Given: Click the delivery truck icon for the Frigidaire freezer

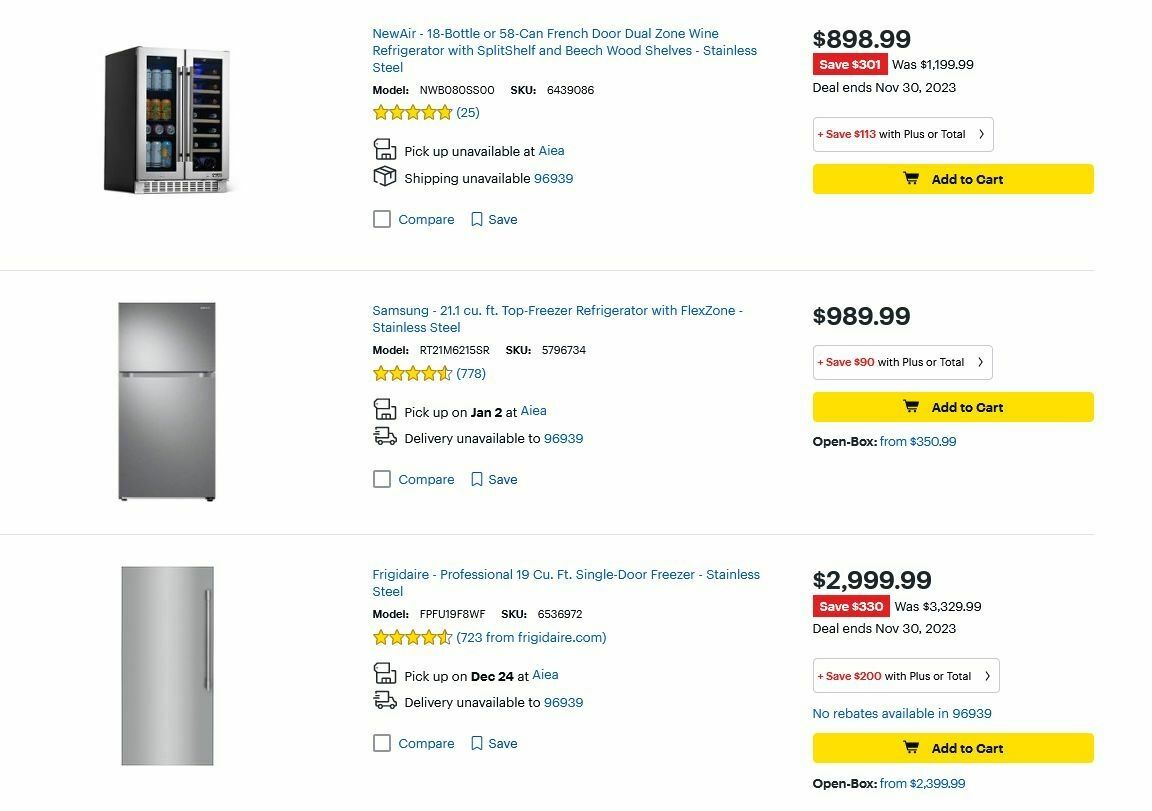Looking at the screenshot, I should (384, 700).
